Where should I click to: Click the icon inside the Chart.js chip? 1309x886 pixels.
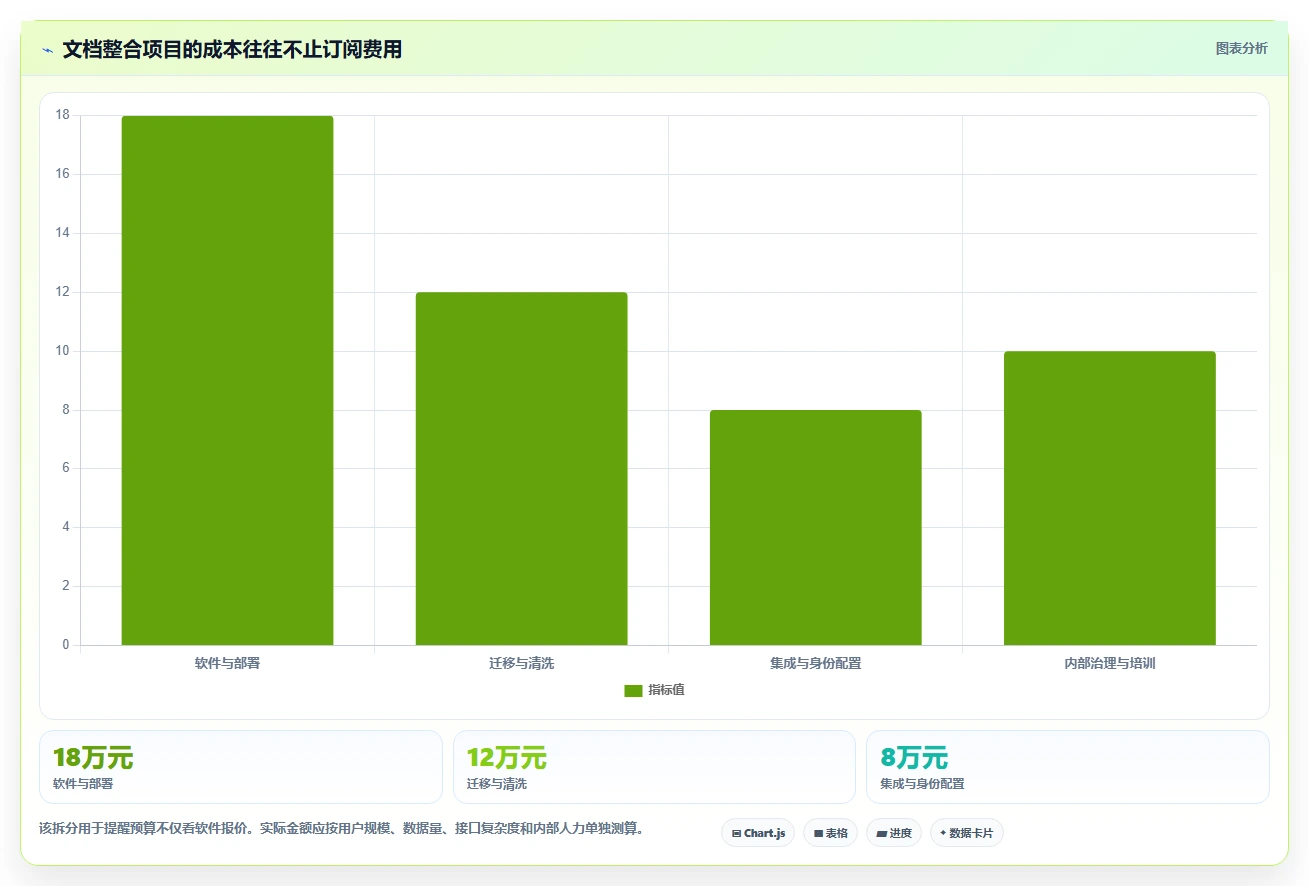click(x=736, y=833)
